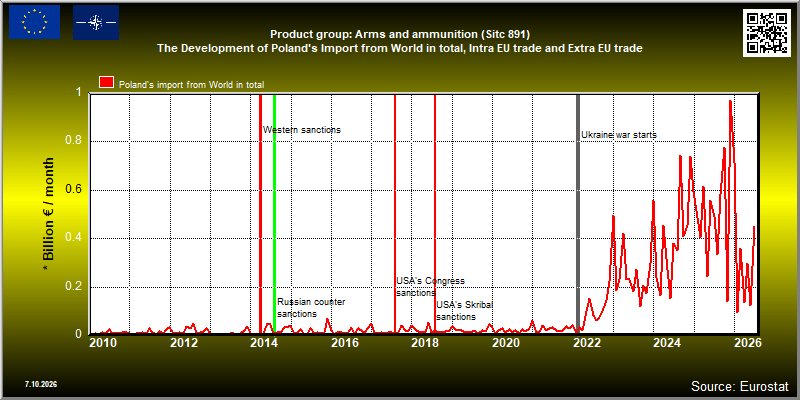The height and width of the screenshot is (400, 800).
Task: Click the y-axis value 0.2
Action: (74, 287)
